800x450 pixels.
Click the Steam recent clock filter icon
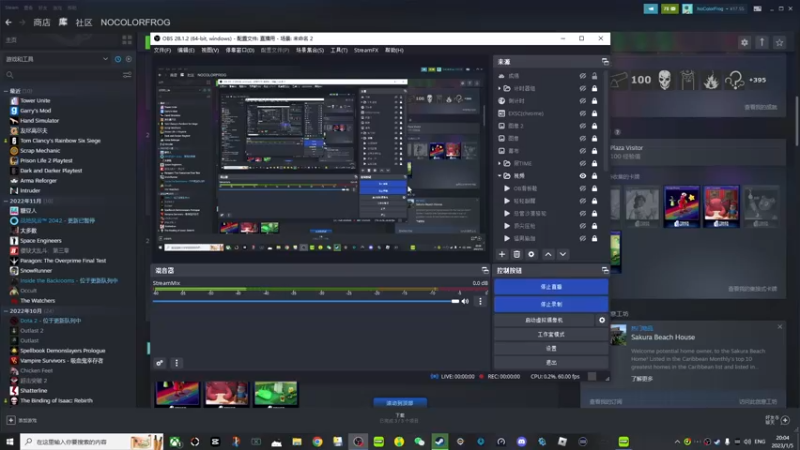click(118, 59)
